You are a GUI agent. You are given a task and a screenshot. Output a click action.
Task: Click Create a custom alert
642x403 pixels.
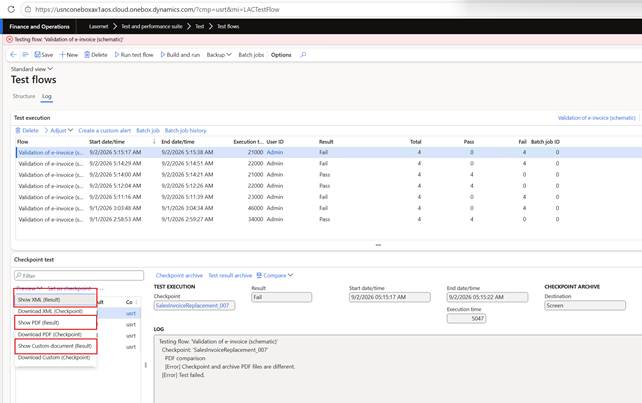point(104,130)
